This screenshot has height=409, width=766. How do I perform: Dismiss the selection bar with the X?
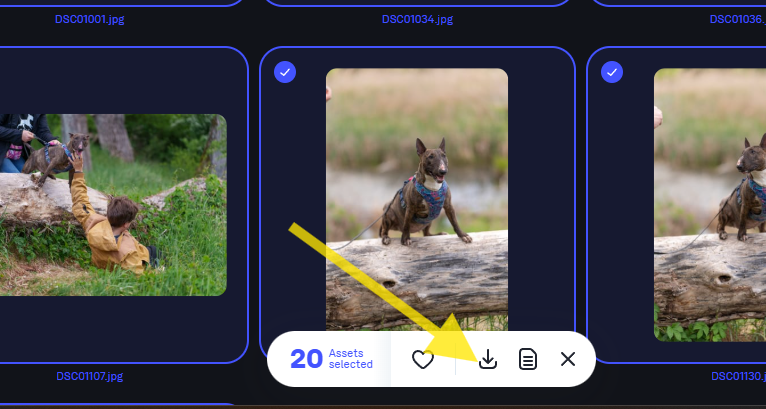[568, 359]
